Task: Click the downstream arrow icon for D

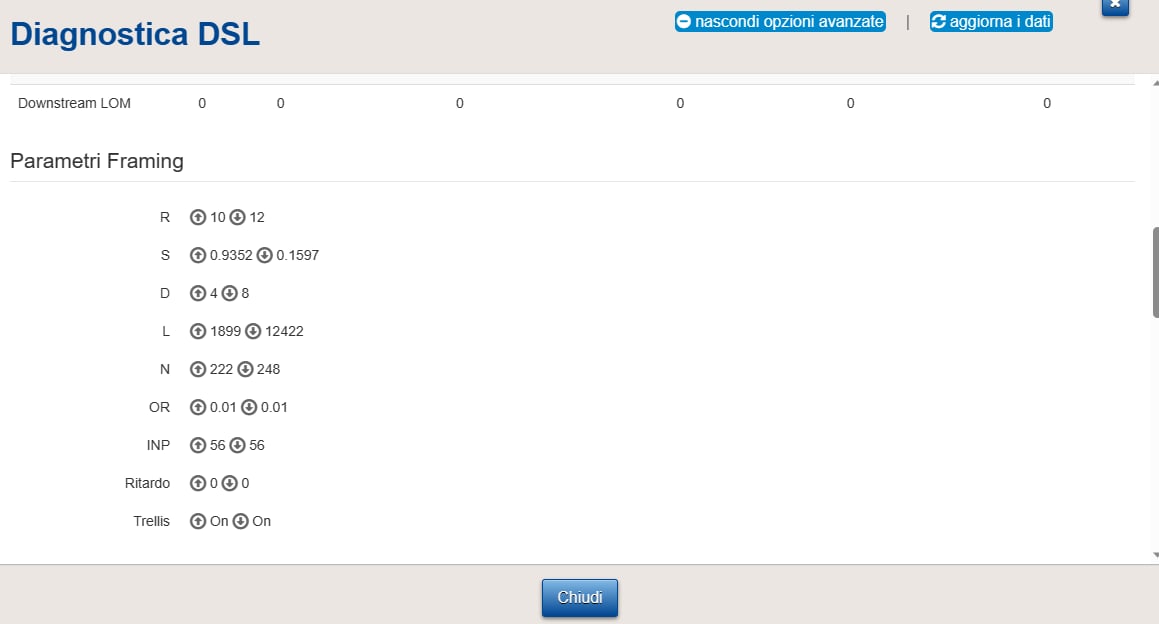Action: (x=229, y=294)
